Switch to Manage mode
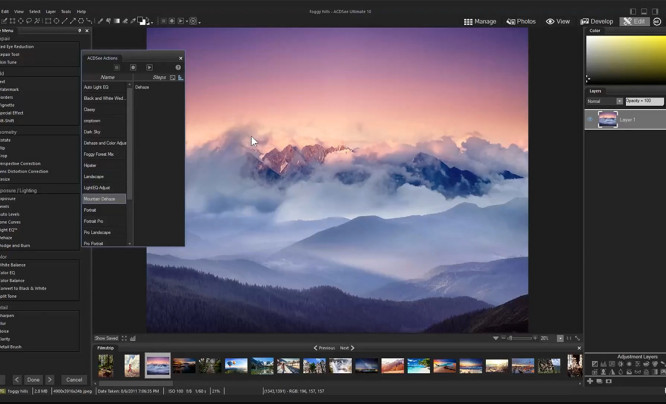The width and height of the screenshot is (666, 404). point(480,22)
